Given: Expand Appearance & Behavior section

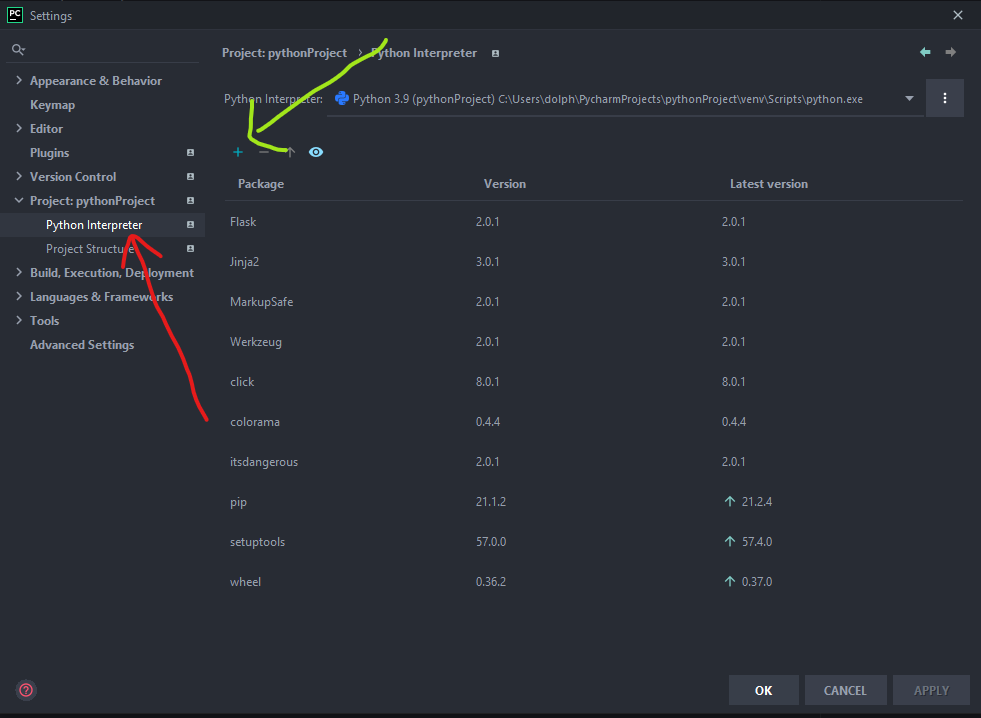Looking at the screenshot, I should [19, 80].
